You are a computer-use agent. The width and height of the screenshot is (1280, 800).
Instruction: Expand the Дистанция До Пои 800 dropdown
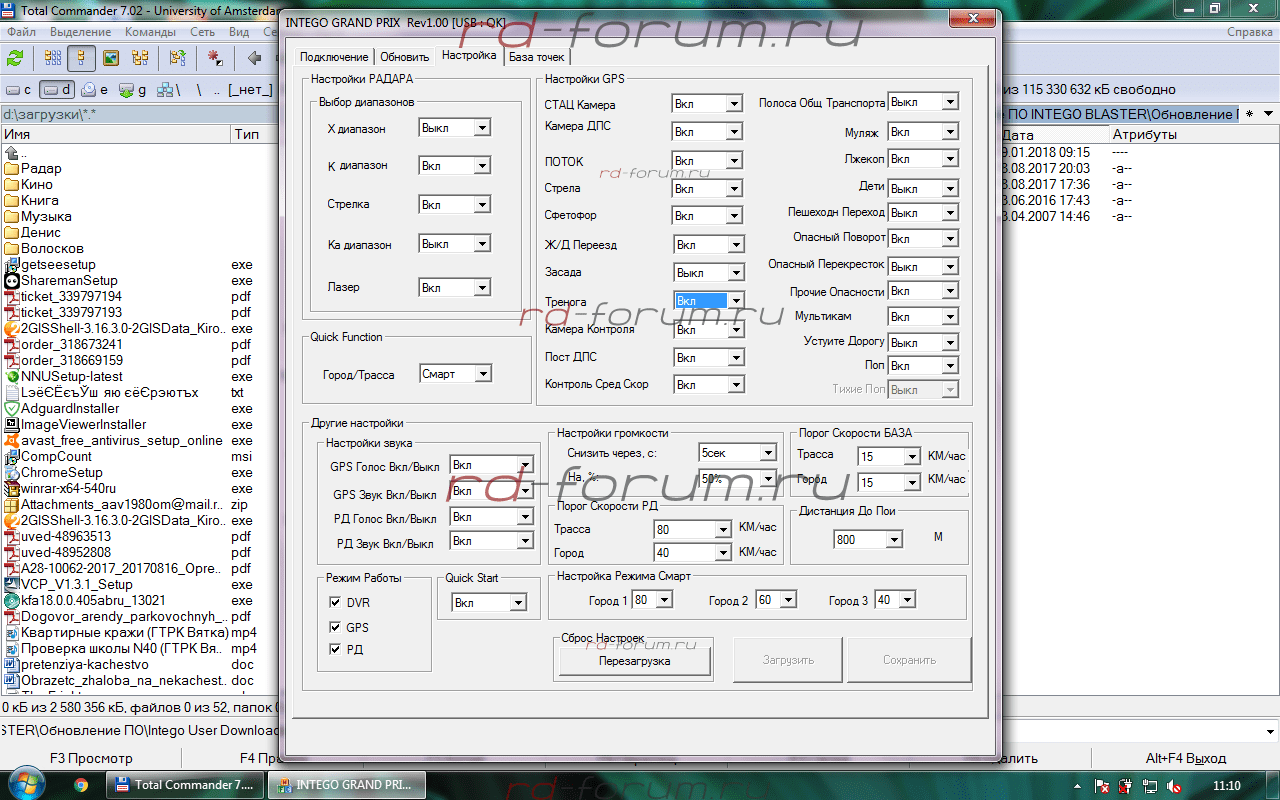coord(894,540)
